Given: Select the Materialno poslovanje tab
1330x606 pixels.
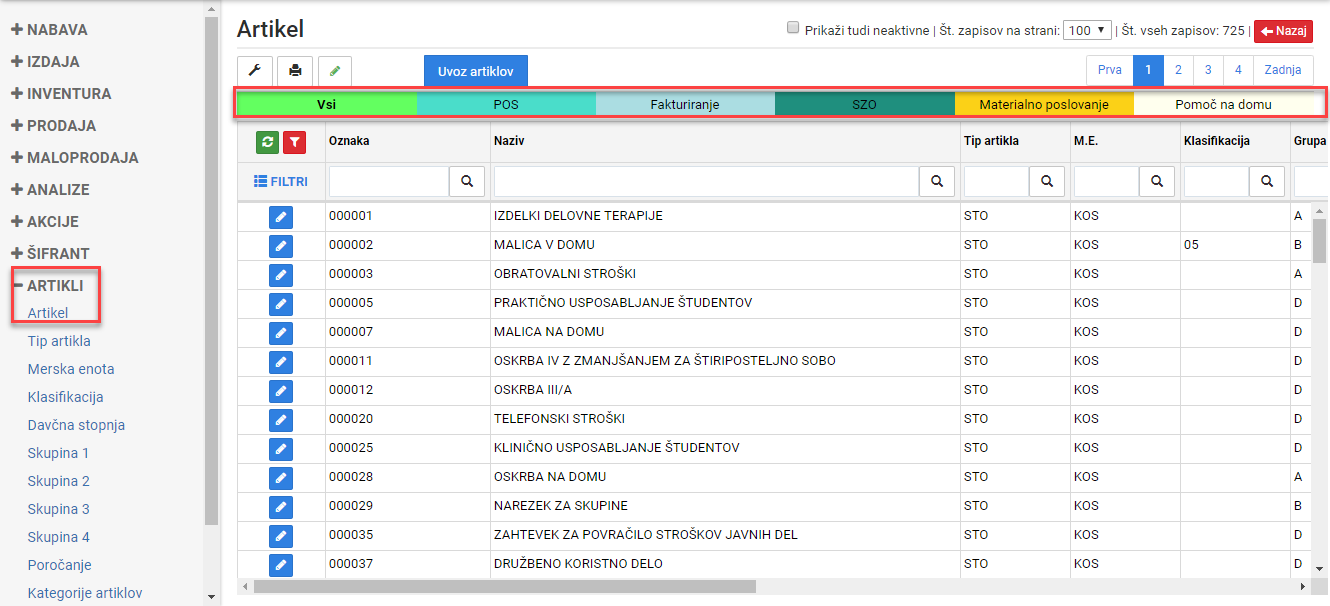Looking at the screenshot, I should pyautogui.click(x=1044, y=104).
